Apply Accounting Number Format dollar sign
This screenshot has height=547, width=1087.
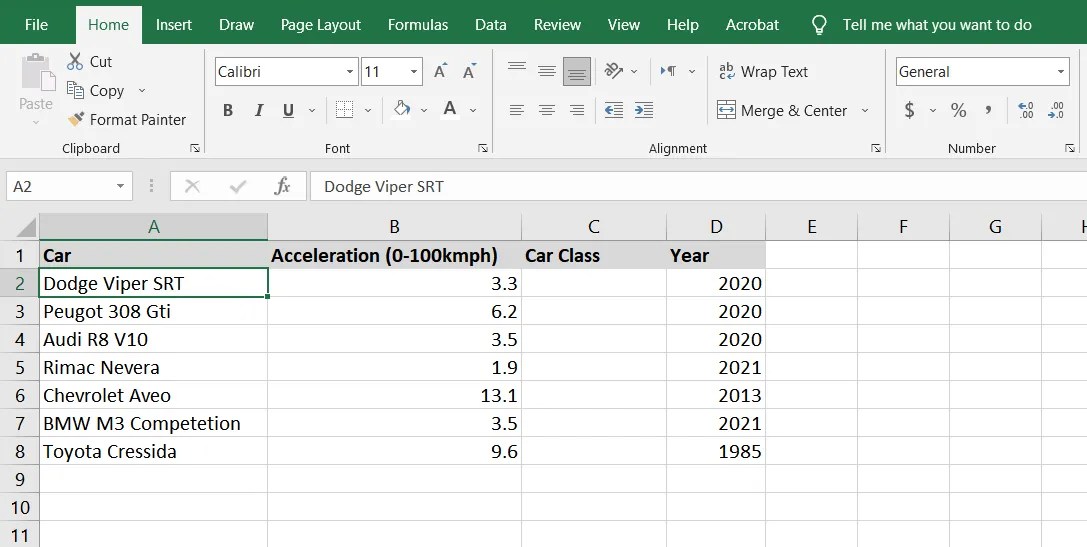(910, 110)
